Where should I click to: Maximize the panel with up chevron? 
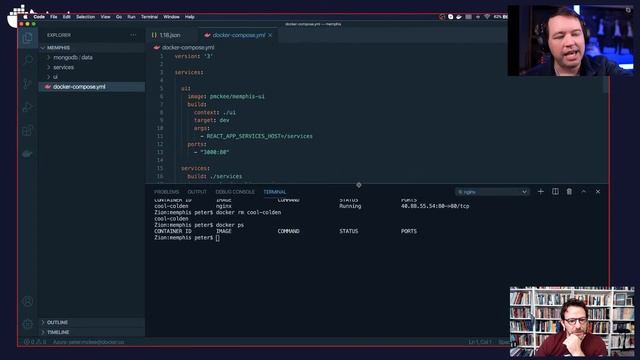[x=584, y=191]
